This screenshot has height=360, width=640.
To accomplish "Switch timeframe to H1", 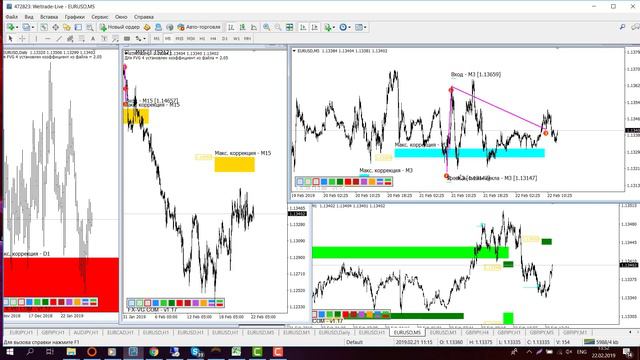I will tap(202, 39).
